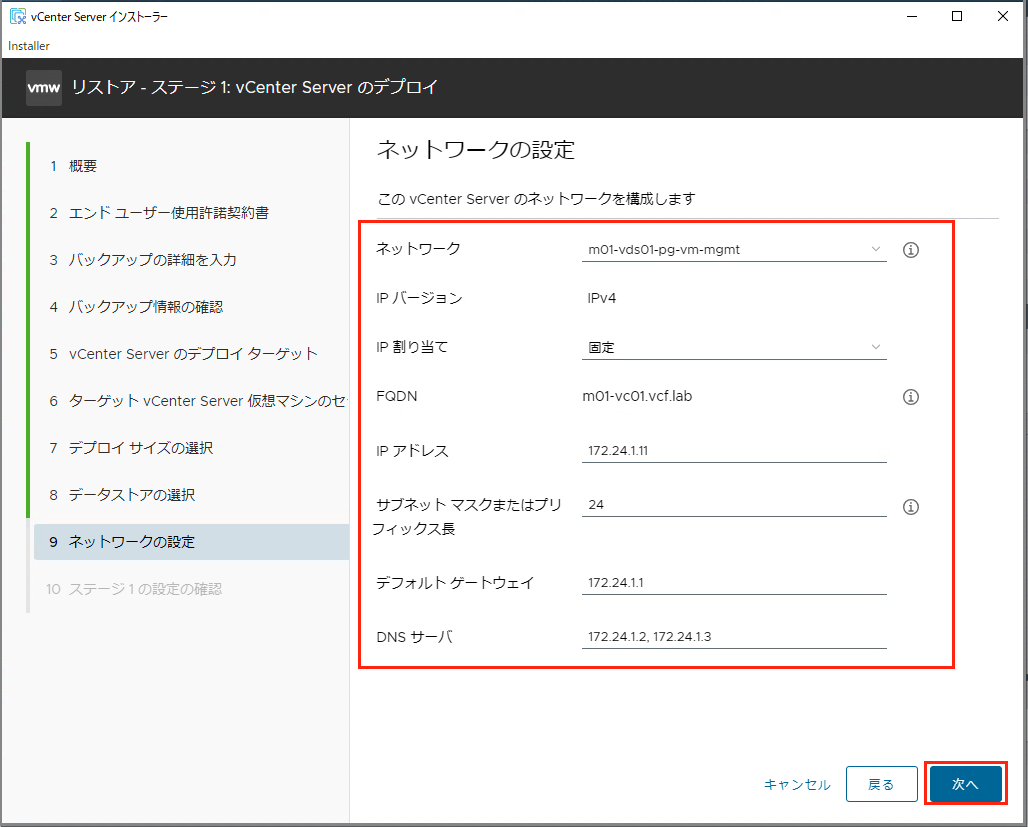Viewport: 1028px width, 827px height.
Task: Select current step 9 ネットワークの設定
Action: 191,542
